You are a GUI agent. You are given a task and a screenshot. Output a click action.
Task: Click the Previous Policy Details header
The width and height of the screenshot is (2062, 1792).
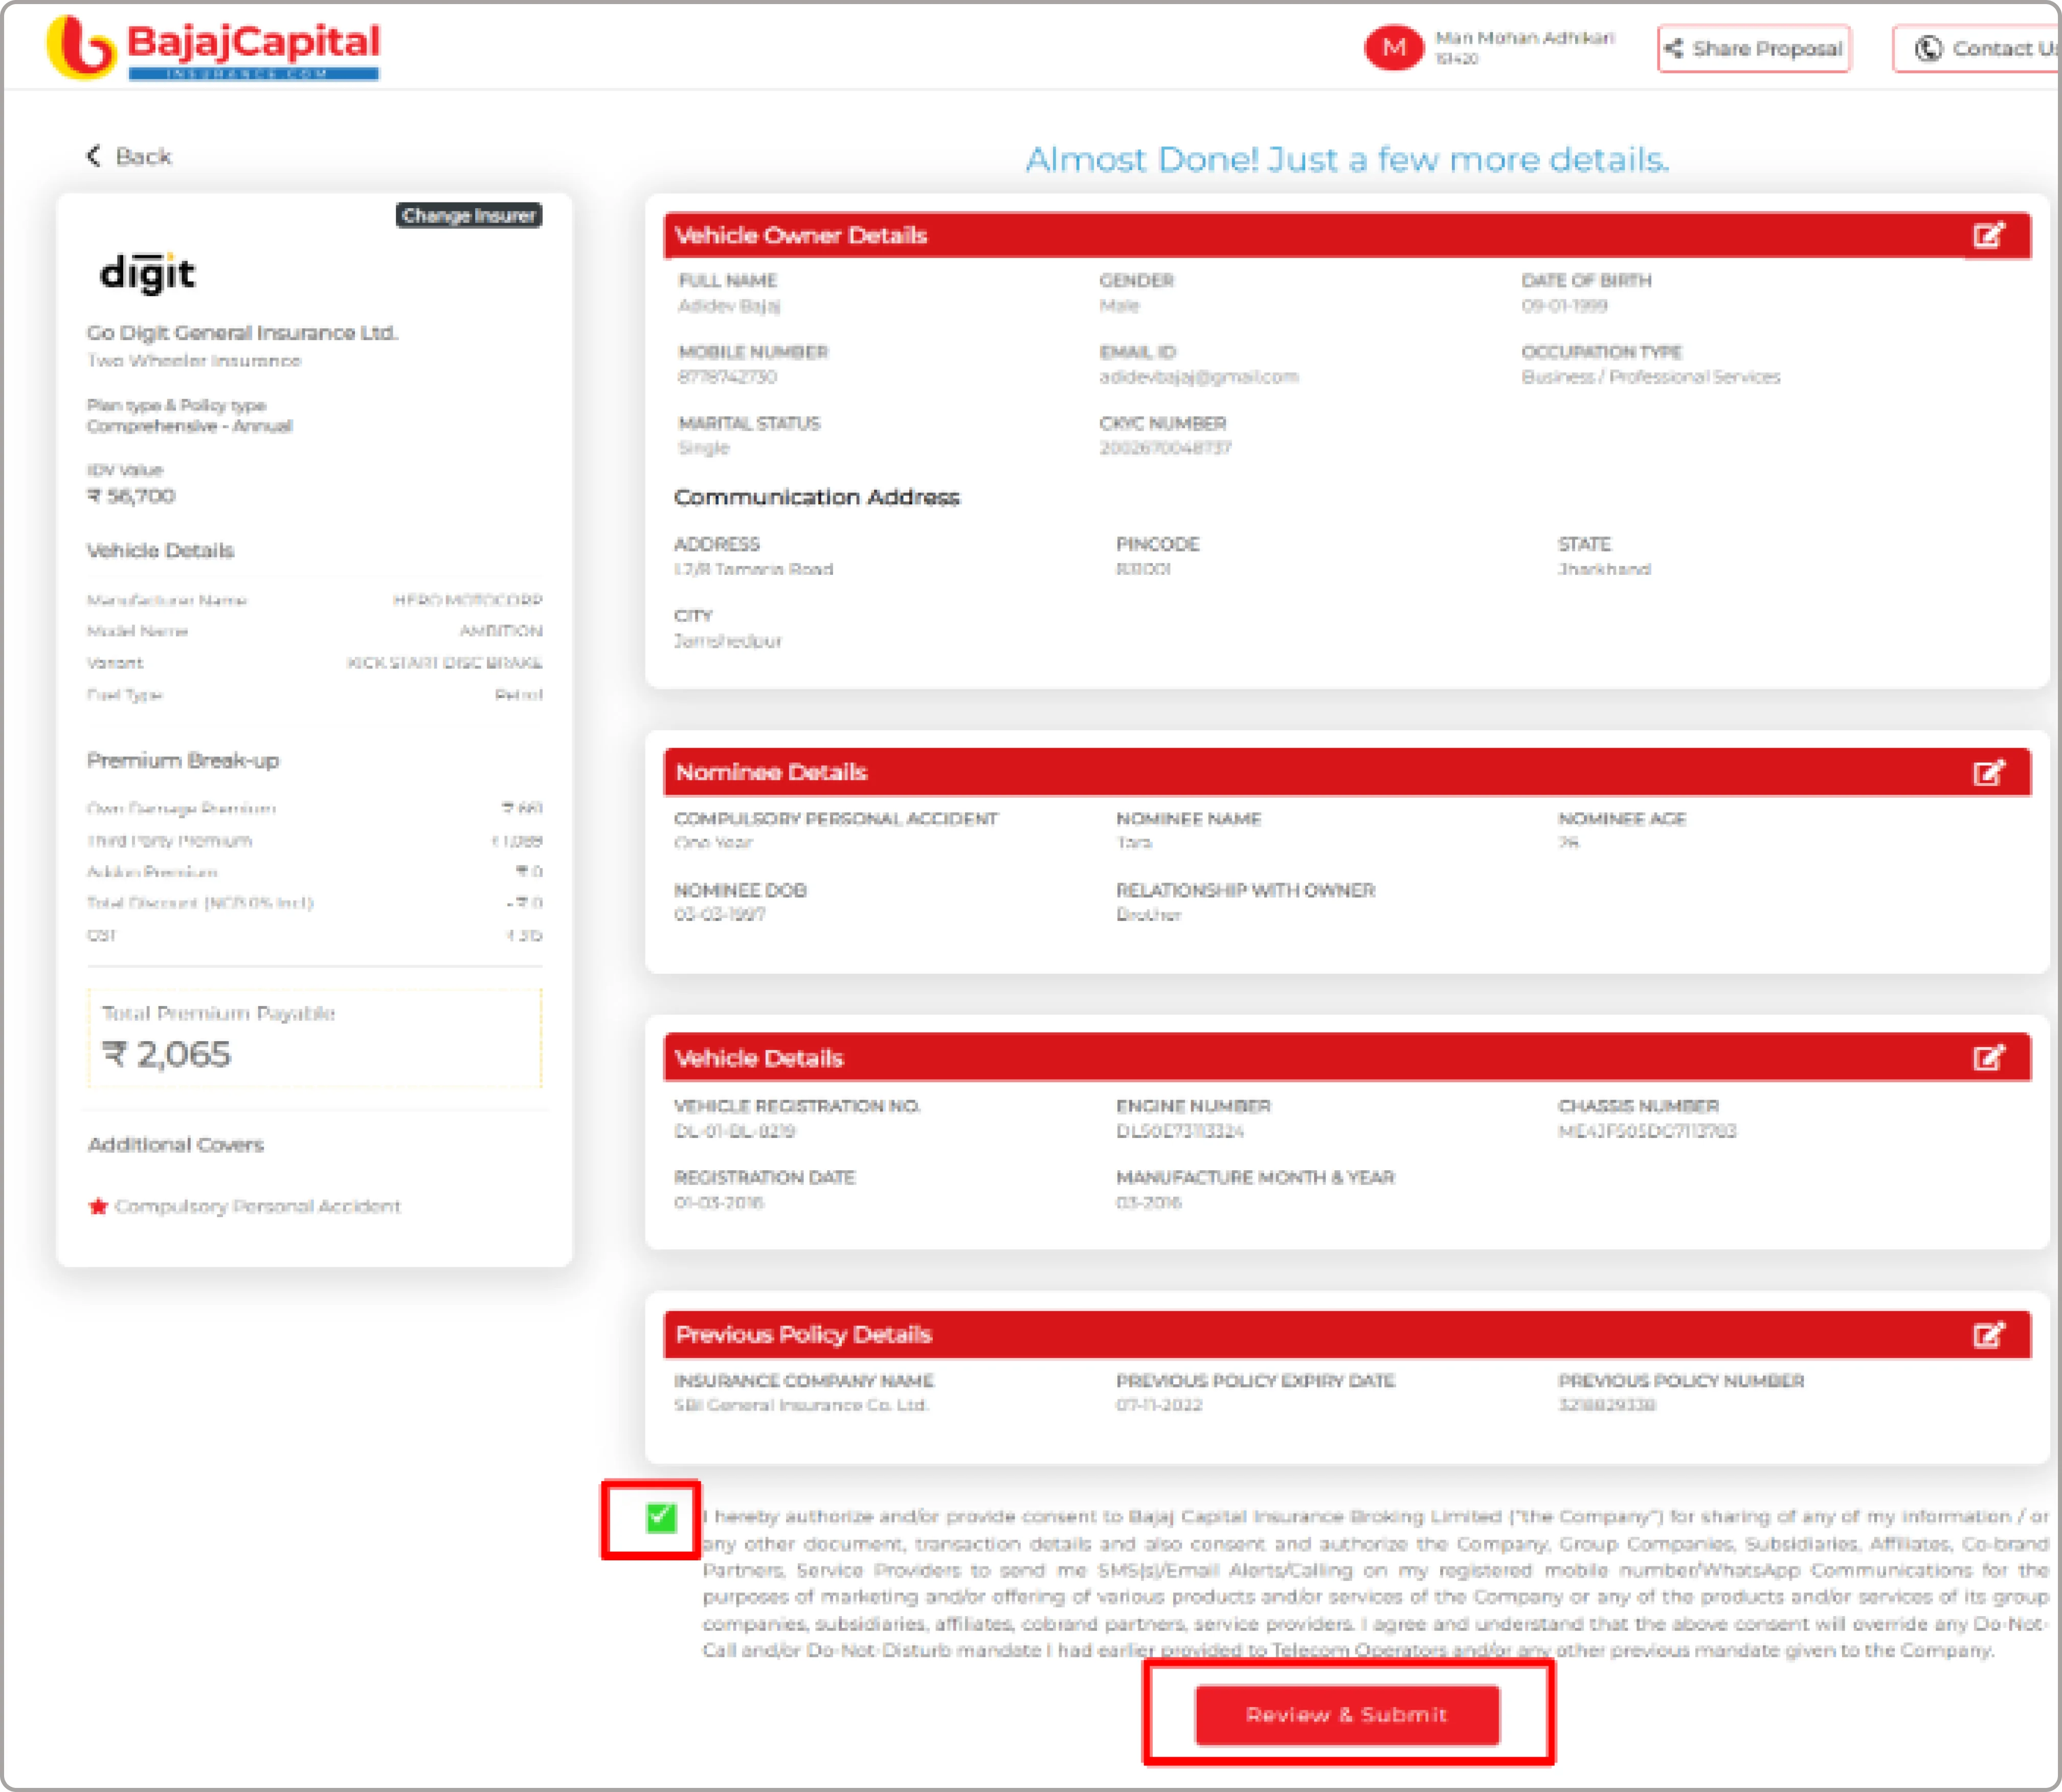(x=1347, y=1334)
